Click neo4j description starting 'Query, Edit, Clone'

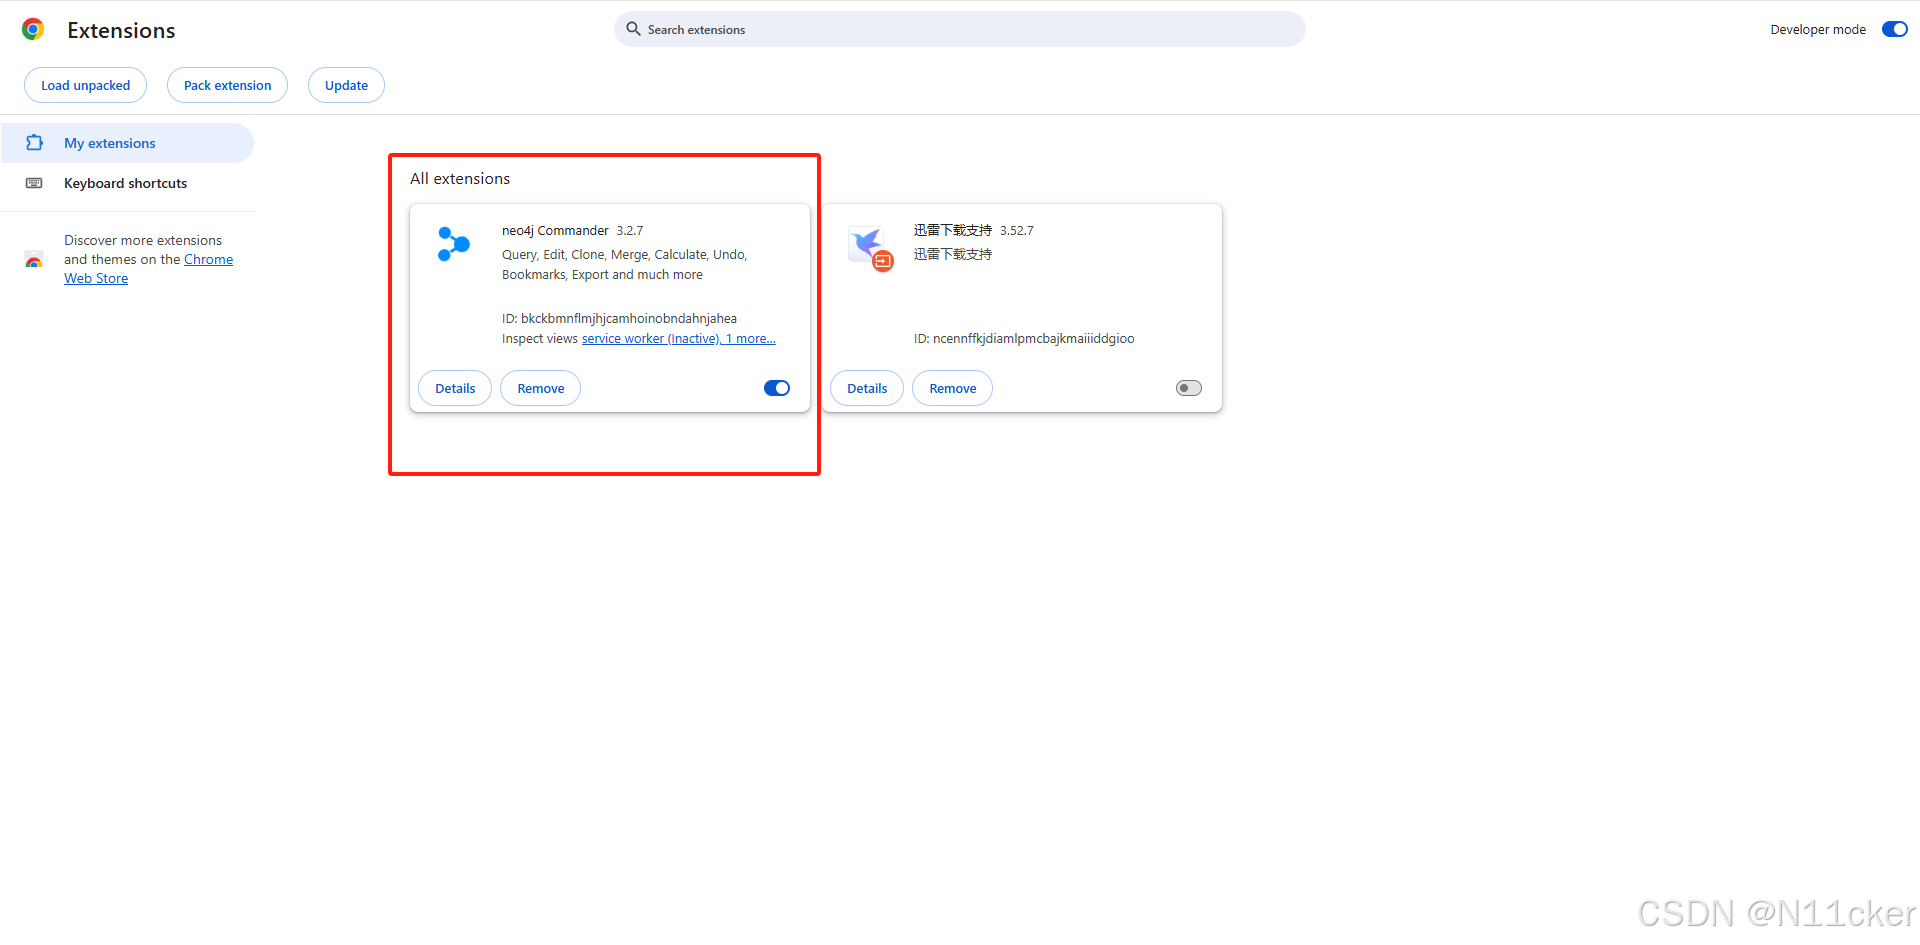pos(624,265)
